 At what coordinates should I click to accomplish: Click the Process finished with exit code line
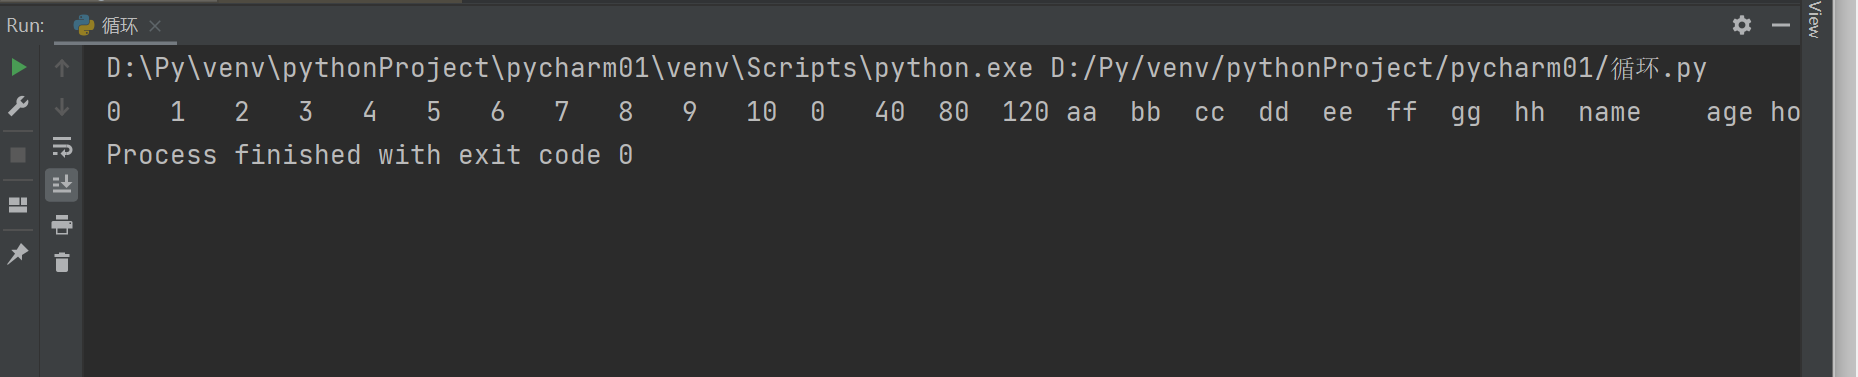[370, 155]
